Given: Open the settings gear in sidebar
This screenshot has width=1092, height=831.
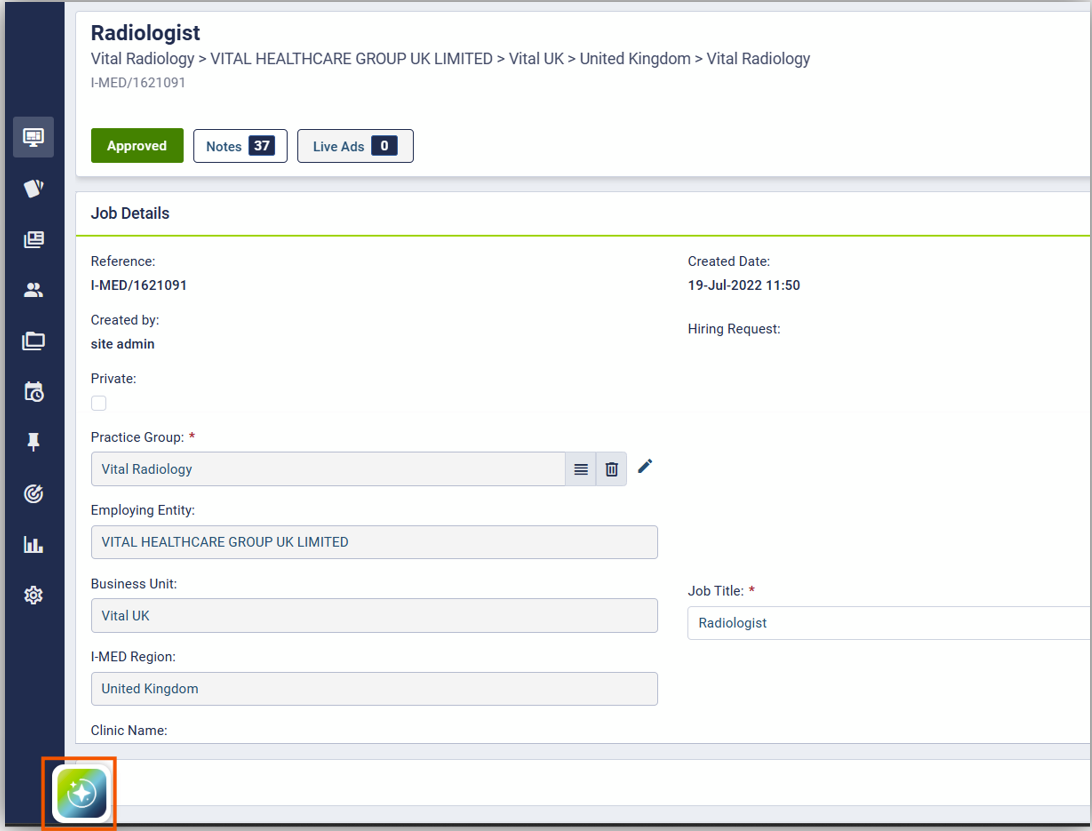Looking at the screenshot, I should click(33, 595).
